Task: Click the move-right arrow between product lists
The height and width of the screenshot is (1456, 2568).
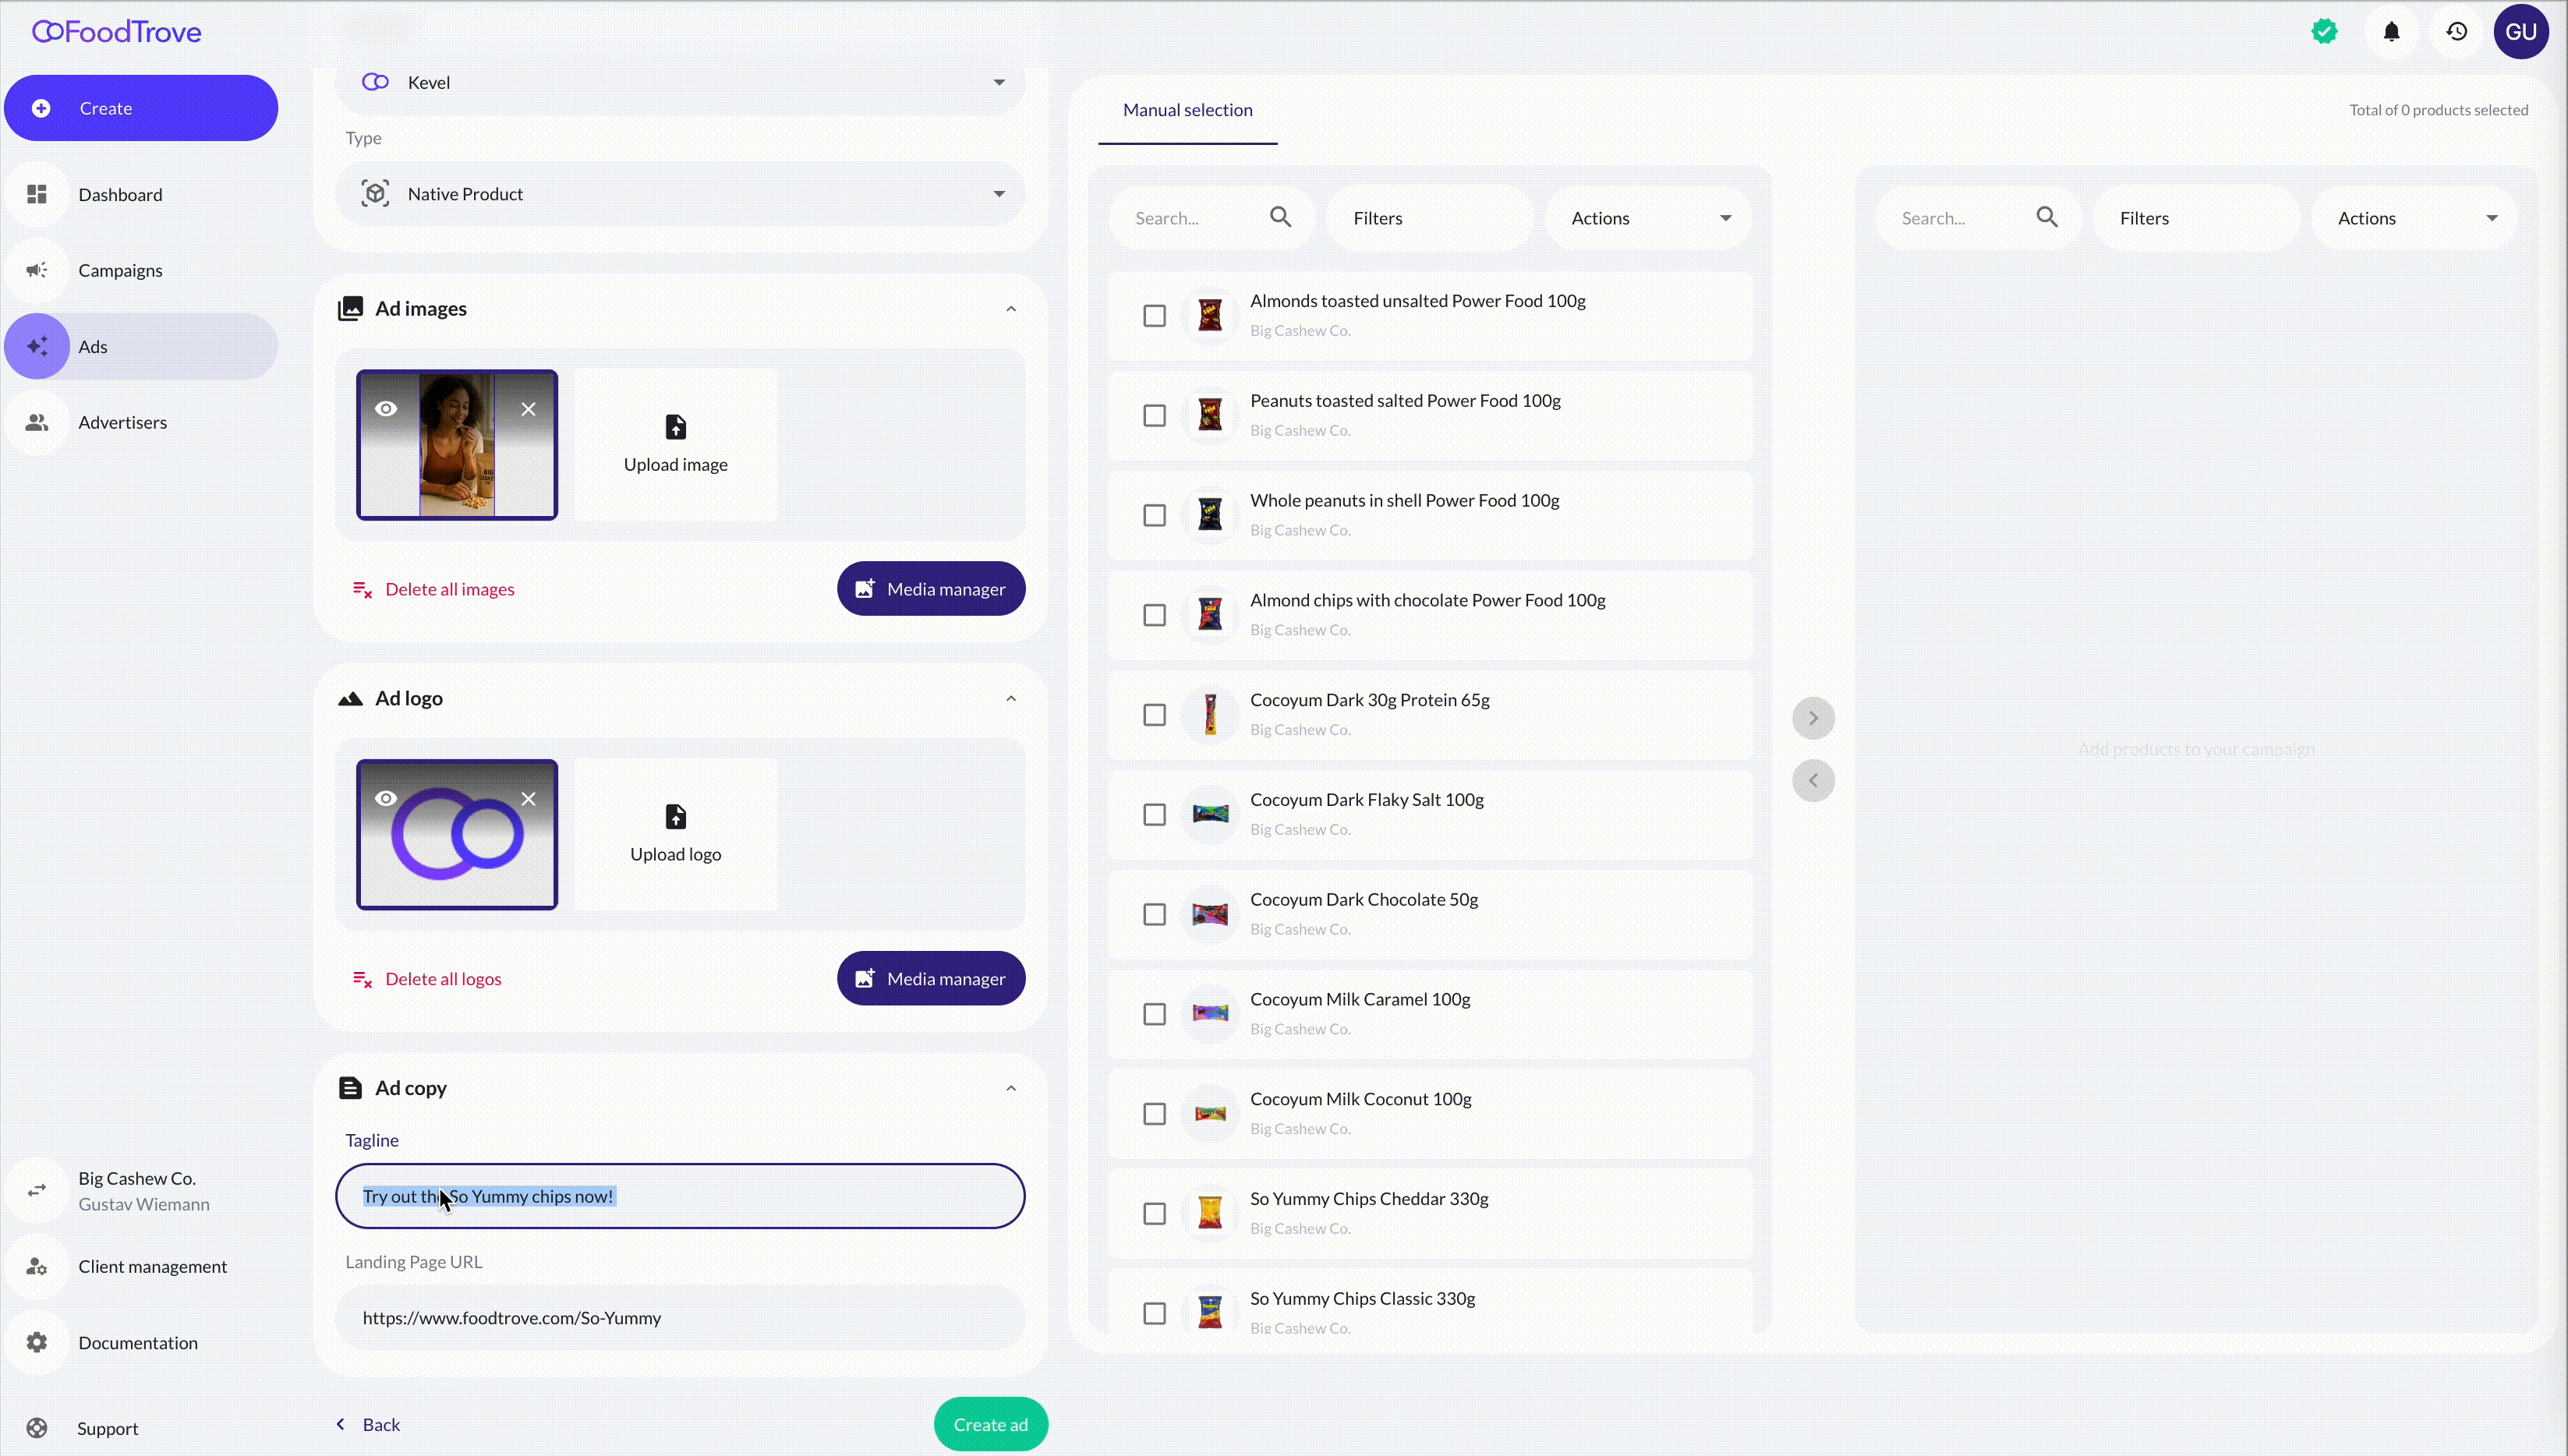Action: point(1813,718)
